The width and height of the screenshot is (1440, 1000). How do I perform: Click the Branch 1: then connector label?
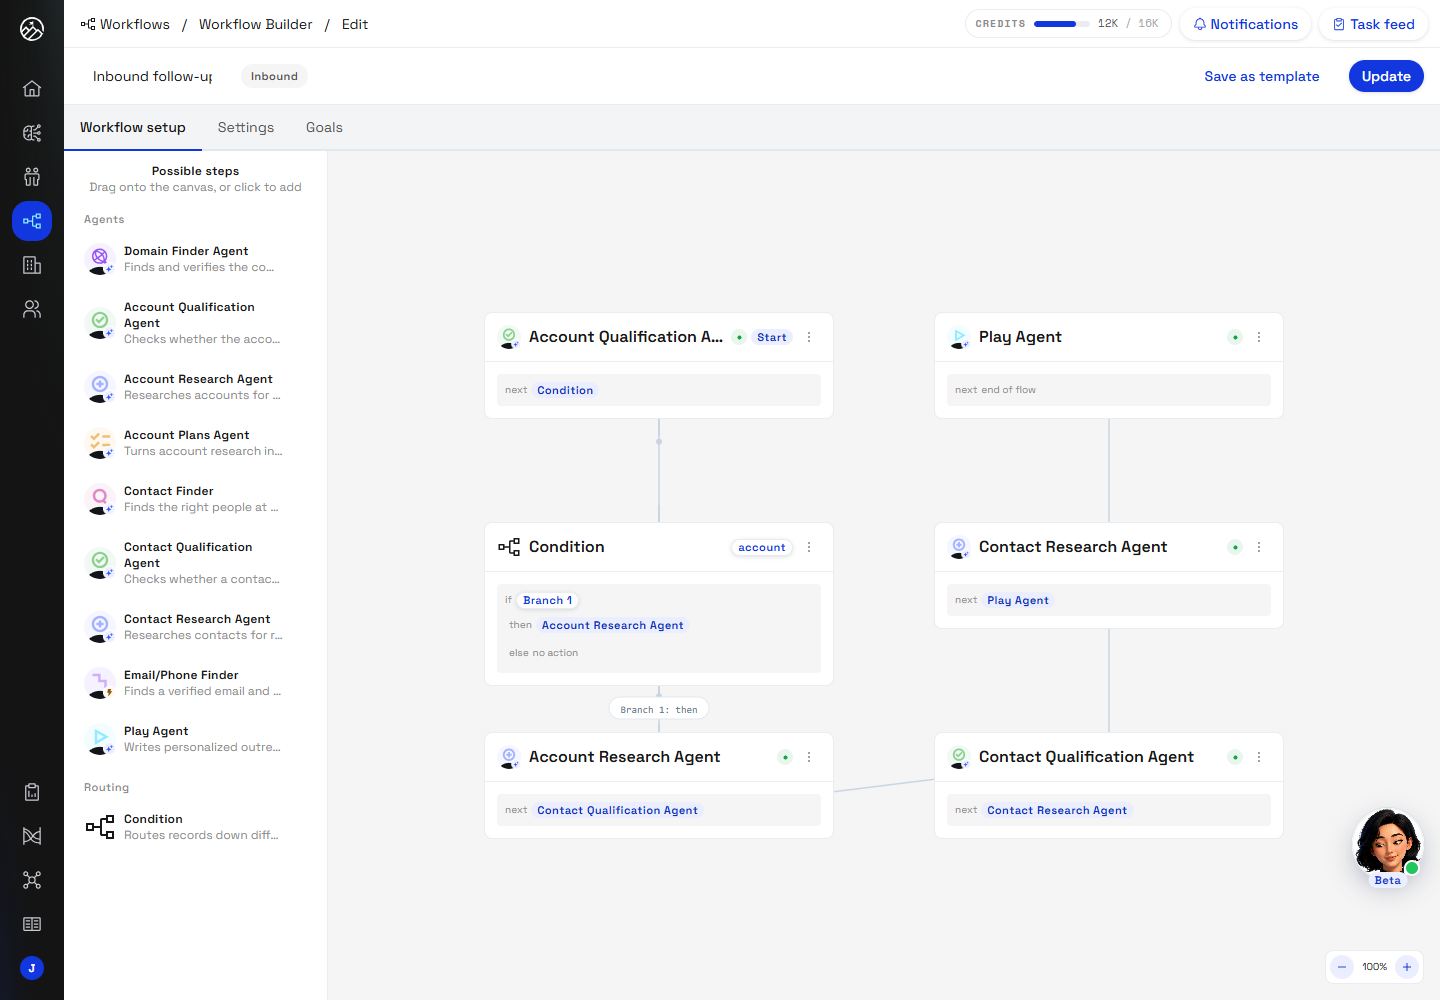659,709
